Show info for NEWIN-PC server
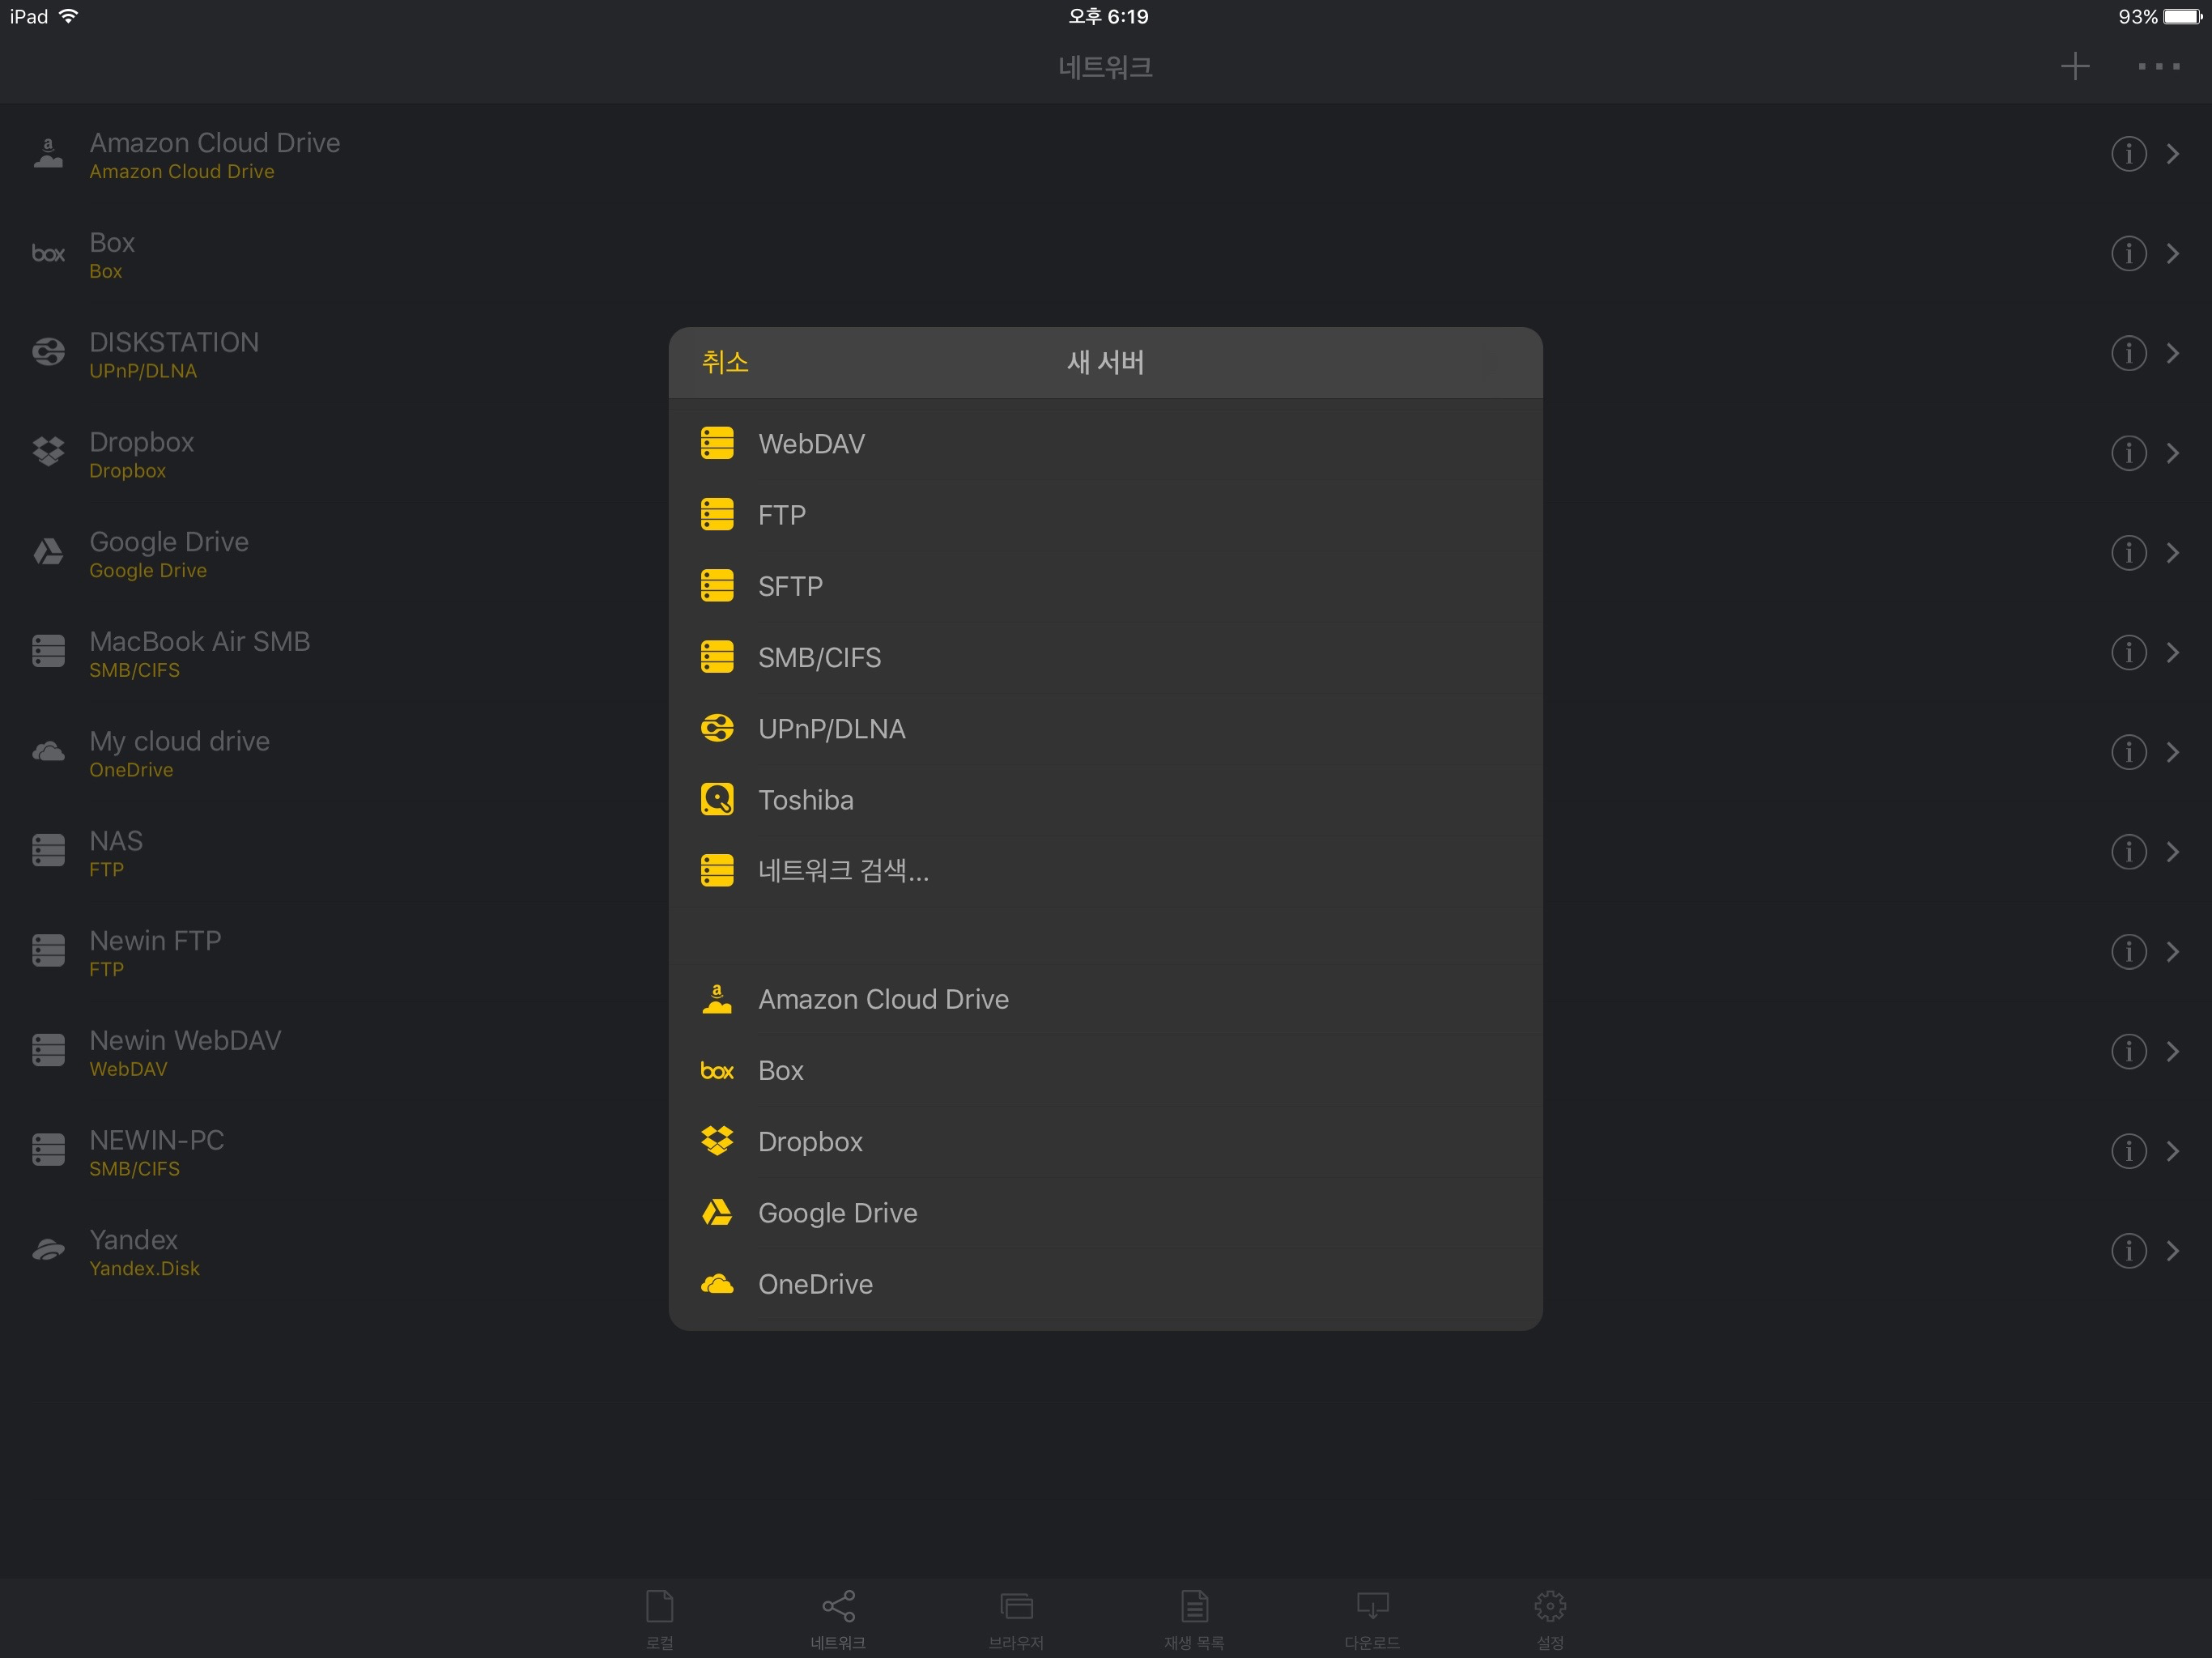The height and width of the screenshot is (1658, 2212). tap(2129, 1151)
